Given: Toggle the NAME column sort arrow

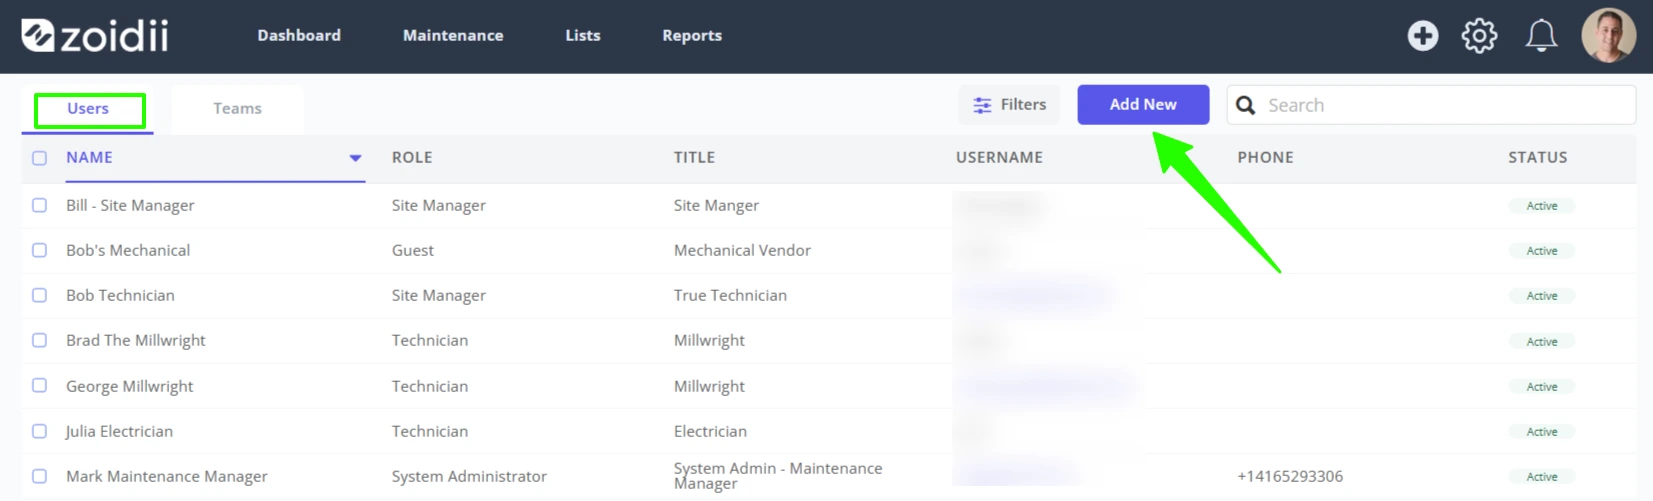Looking at the screenshot, I should click(355, 158).
